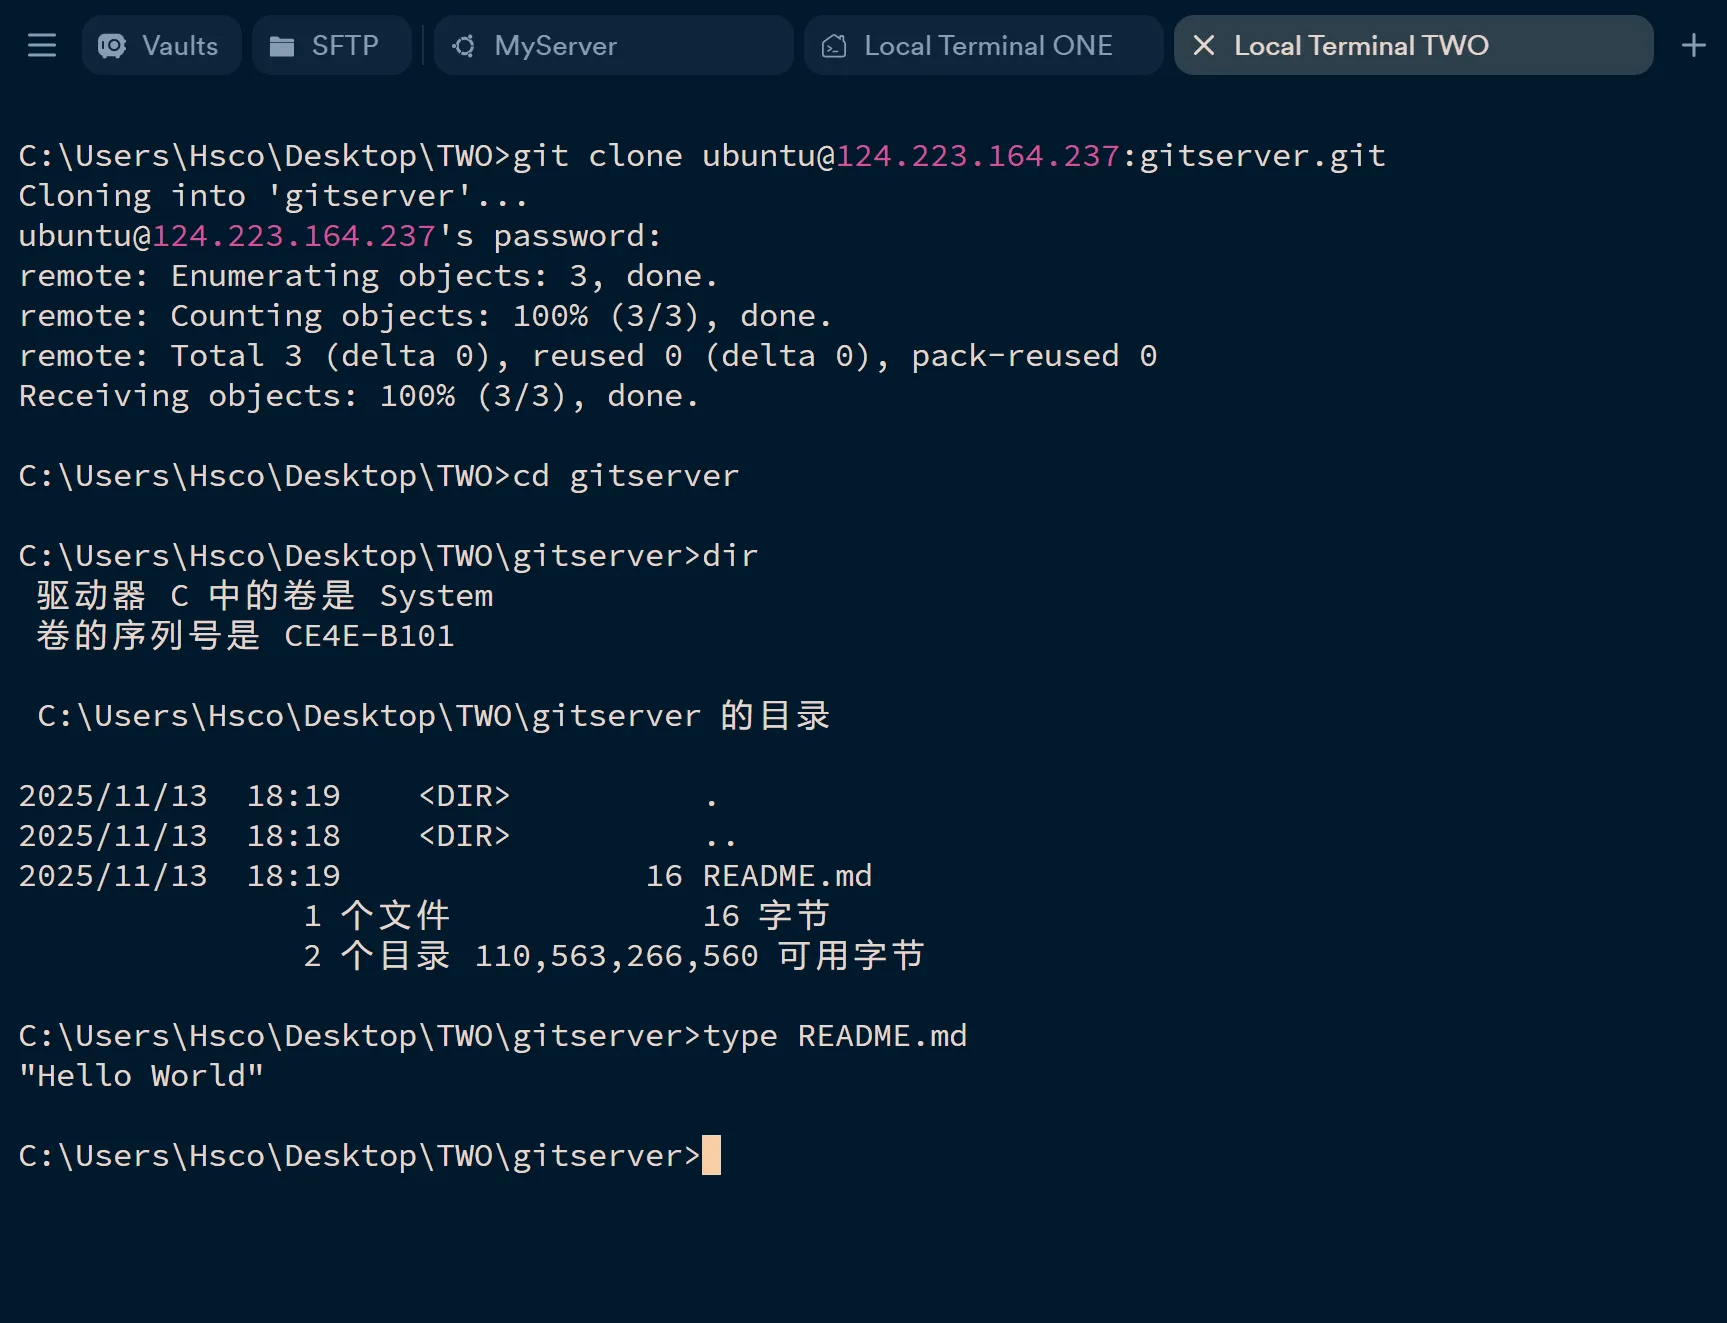Click the "type README.md" command text

click(x=835, y=1036)
